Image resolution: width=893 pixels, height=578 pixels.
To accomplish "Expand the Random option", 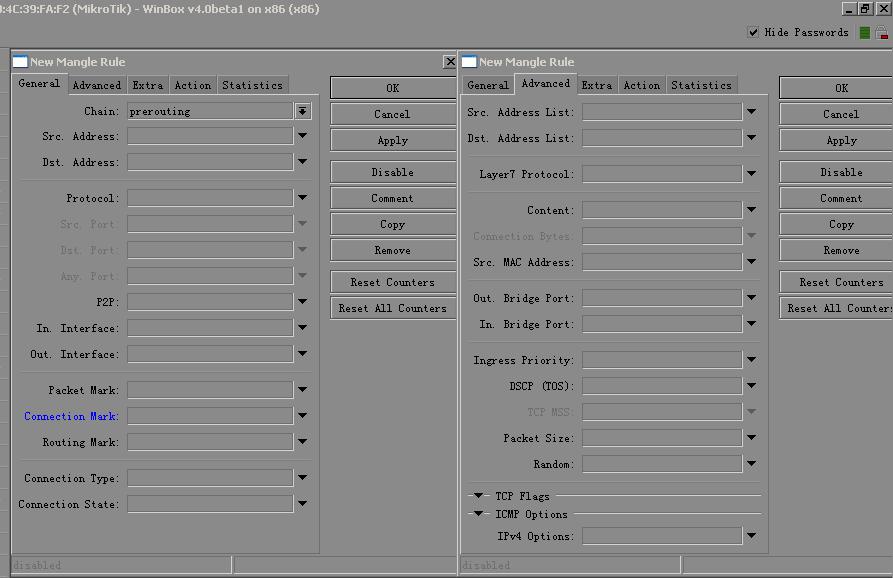I will tap(752, 464).
